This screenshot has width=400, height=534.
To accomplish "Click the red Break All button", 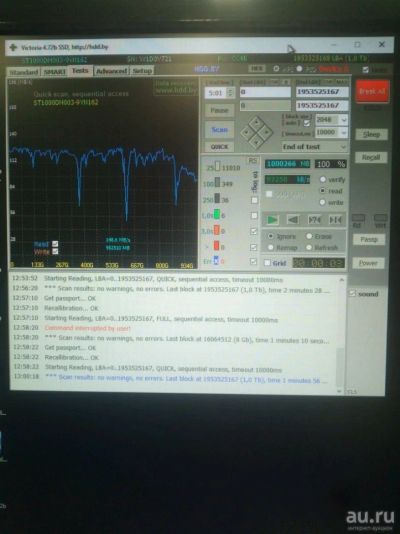I will (372, 91).
